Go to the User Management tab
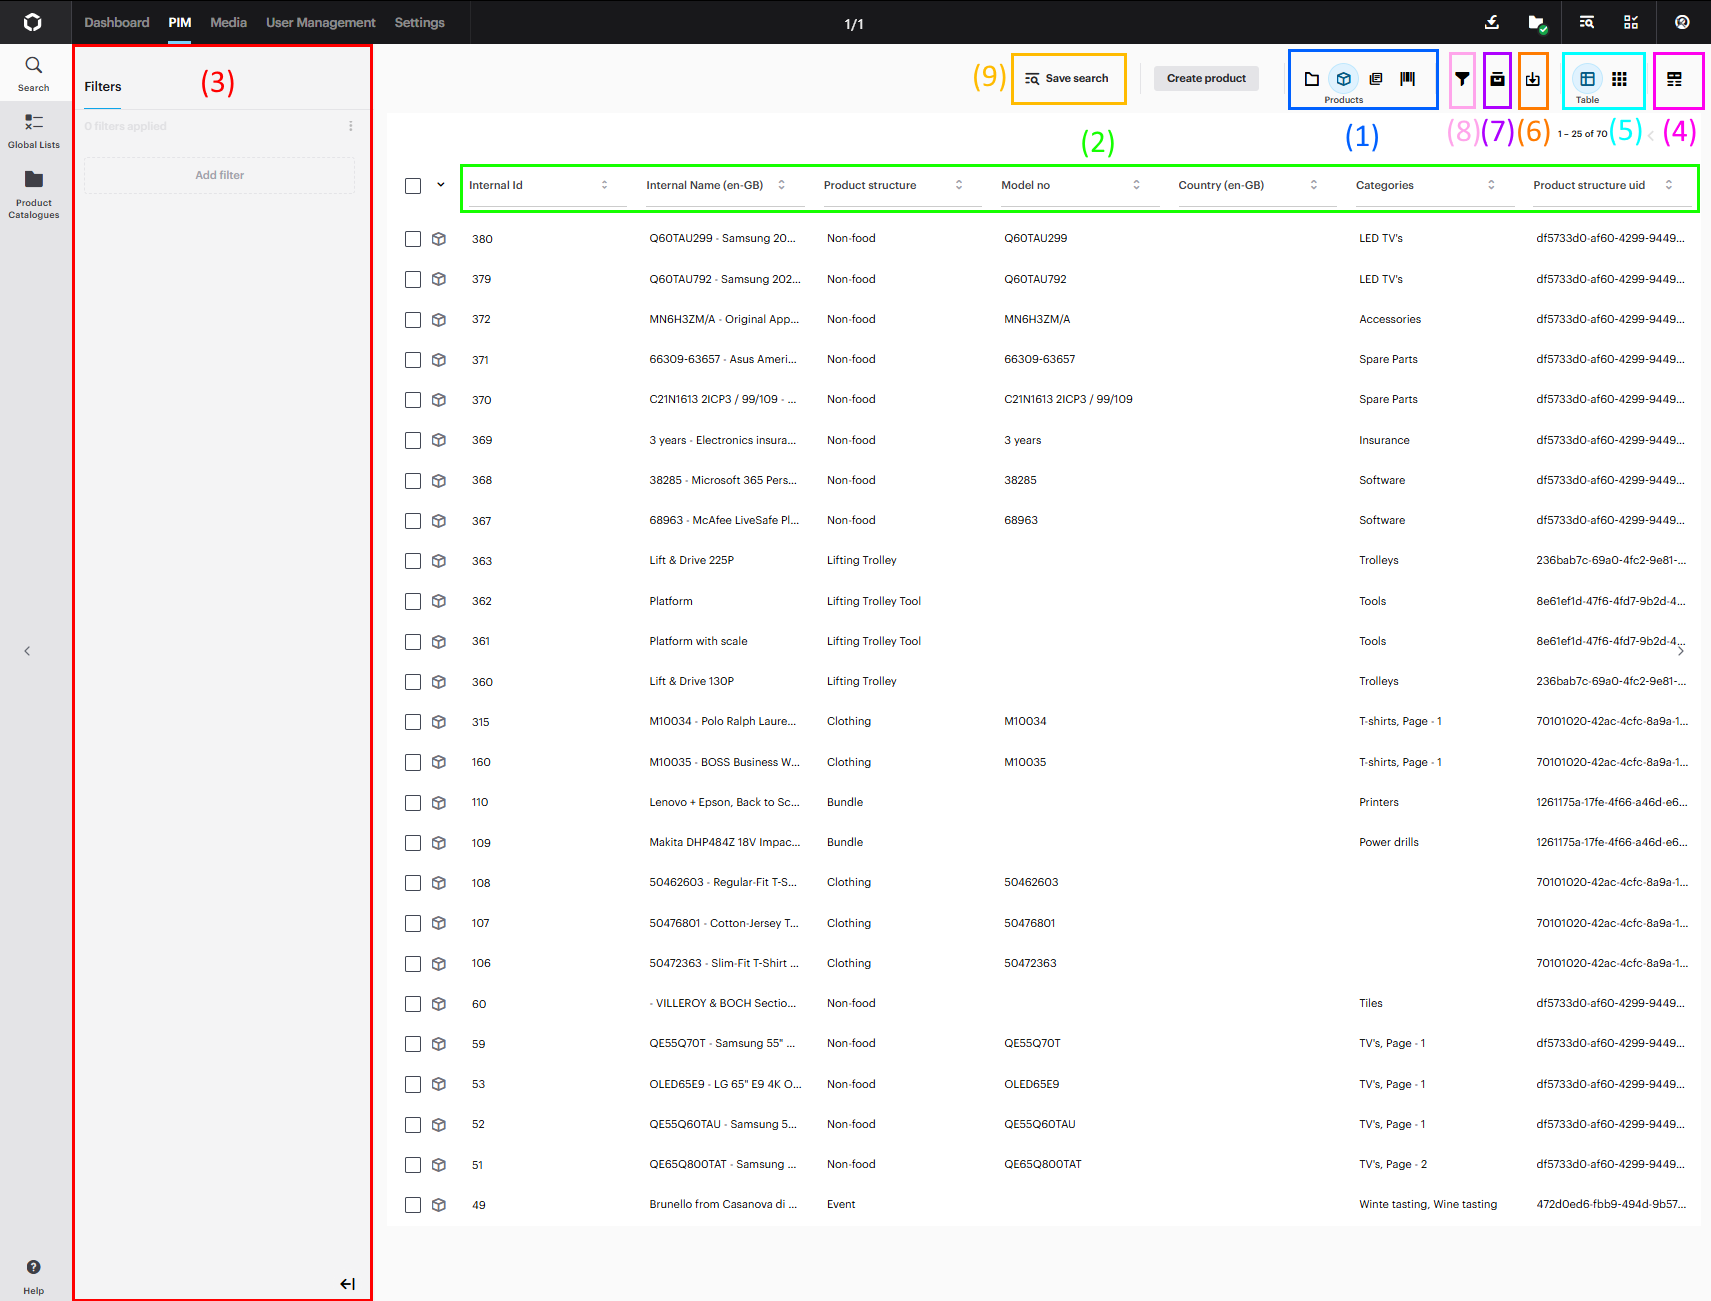 [x=320, y=22]
